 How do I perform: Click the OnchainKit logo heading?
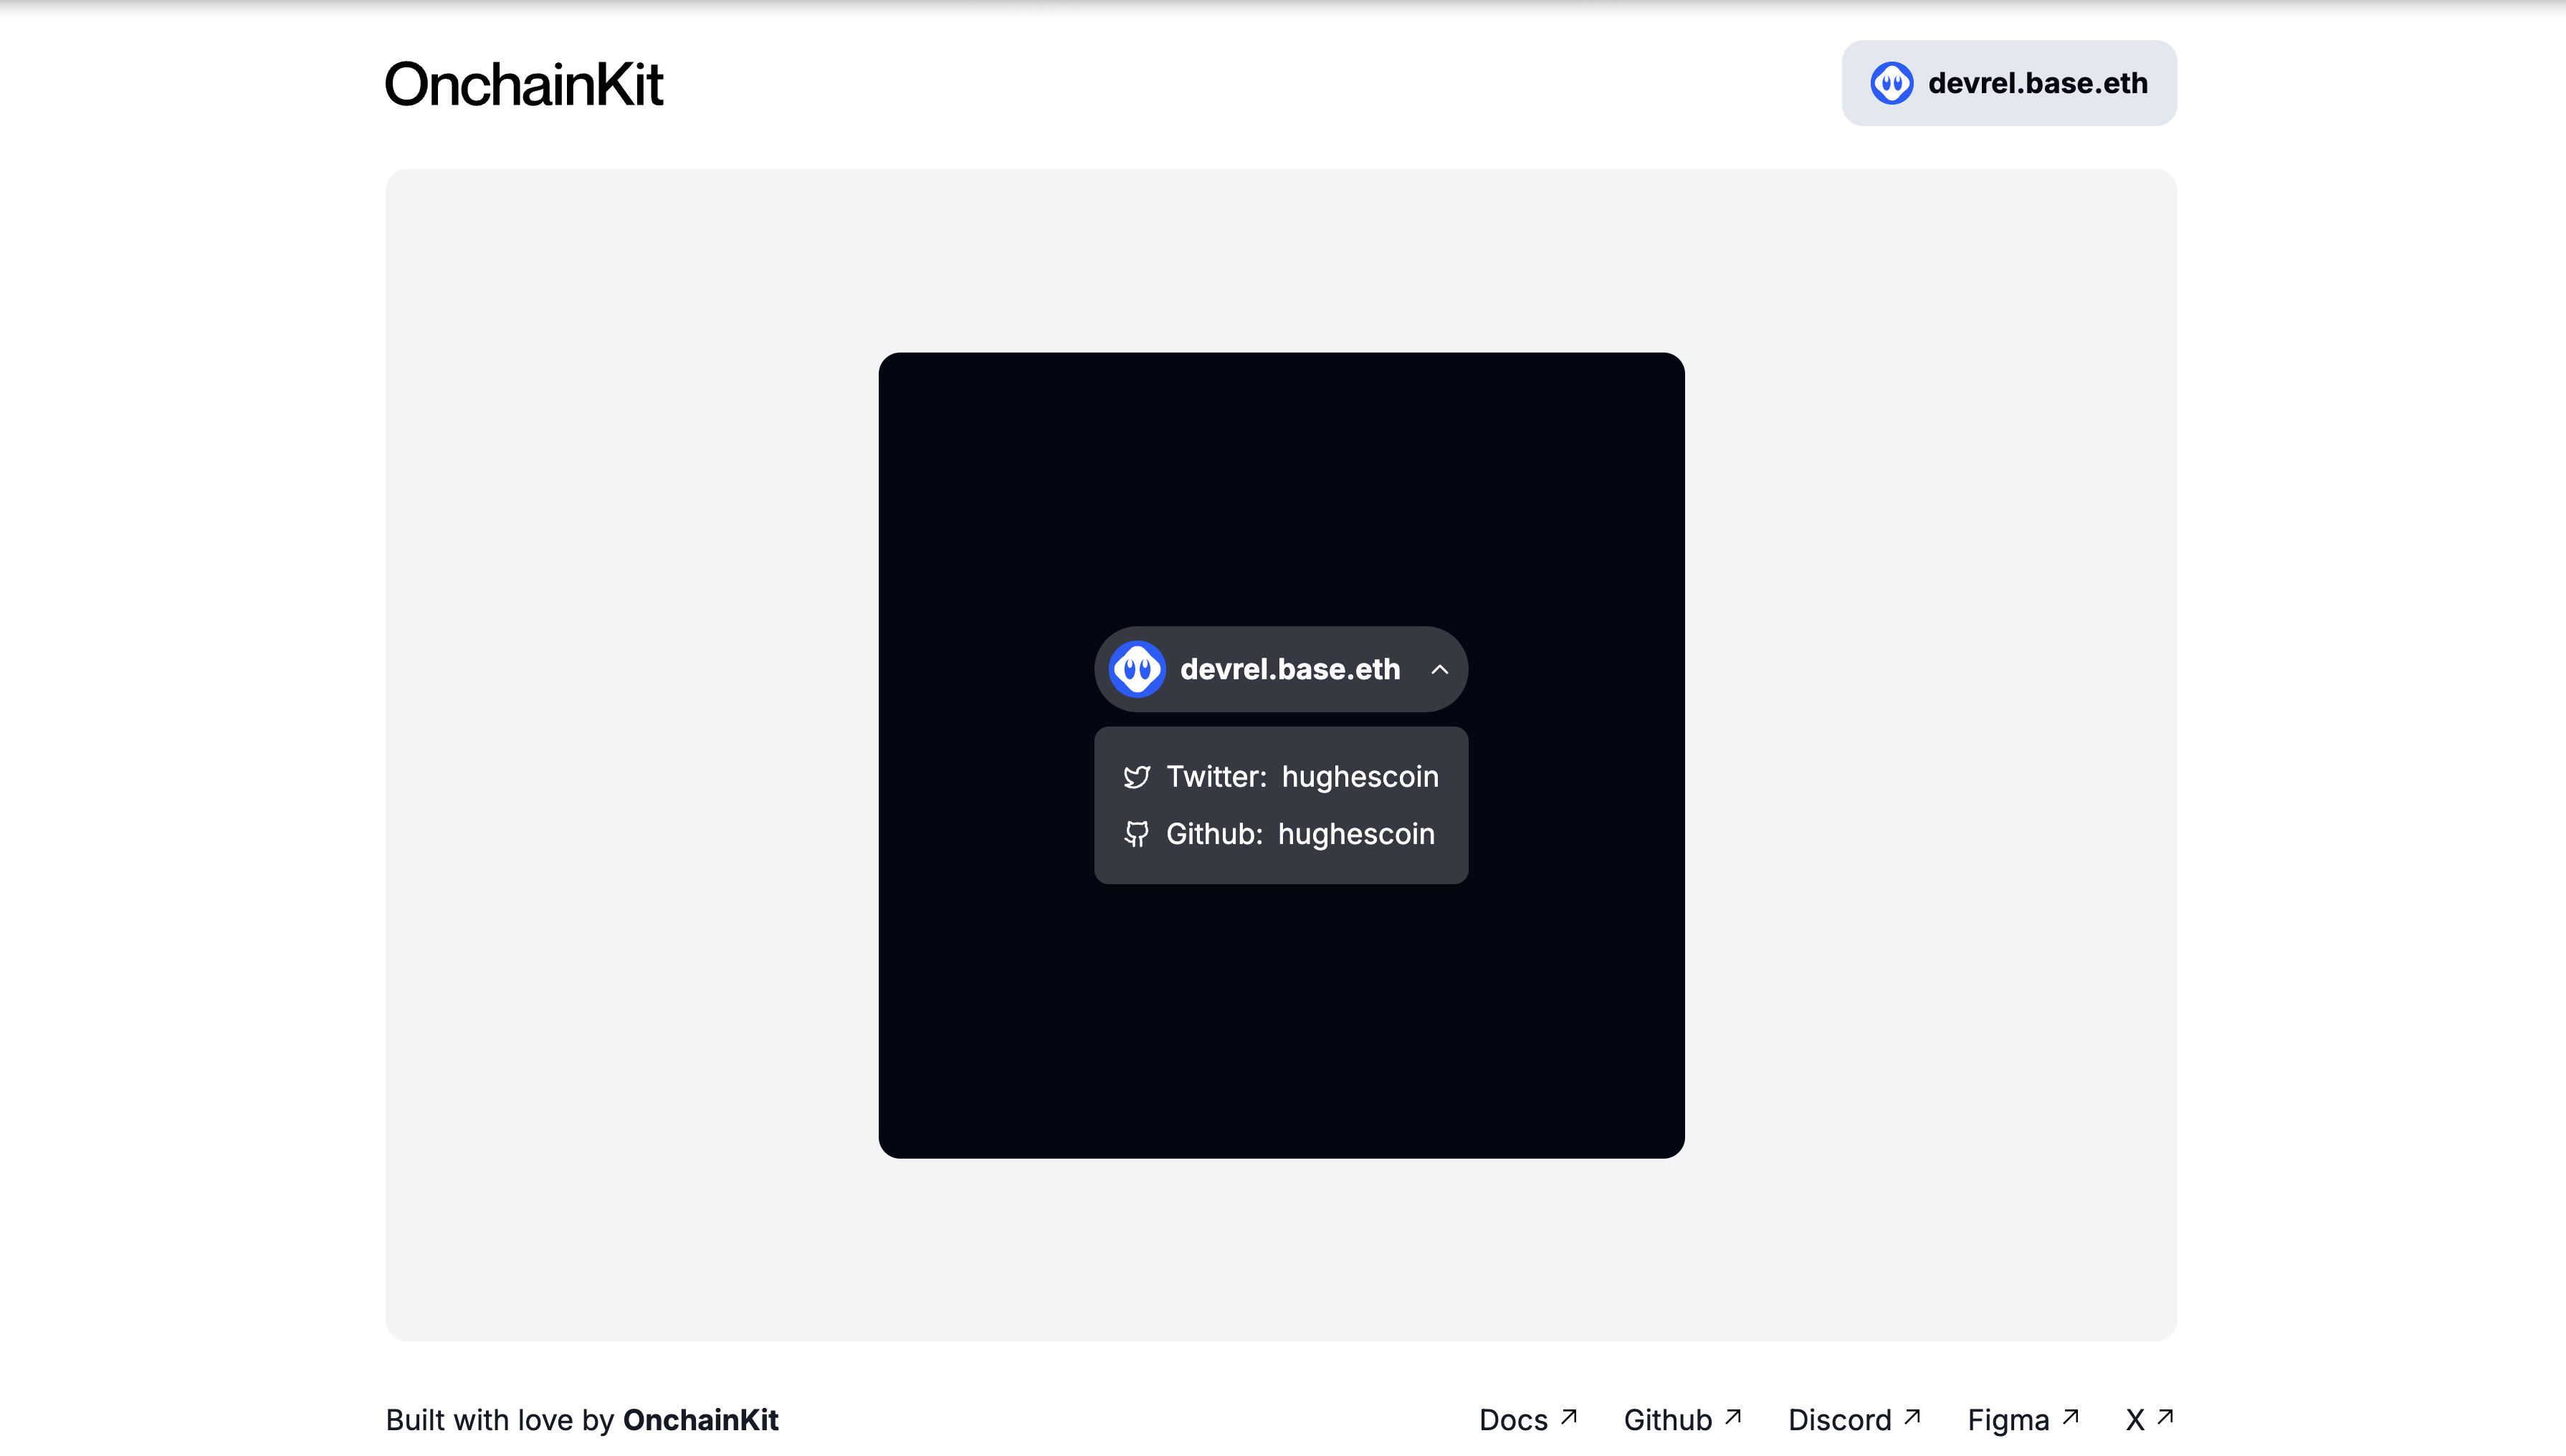[x=523, y=84]
